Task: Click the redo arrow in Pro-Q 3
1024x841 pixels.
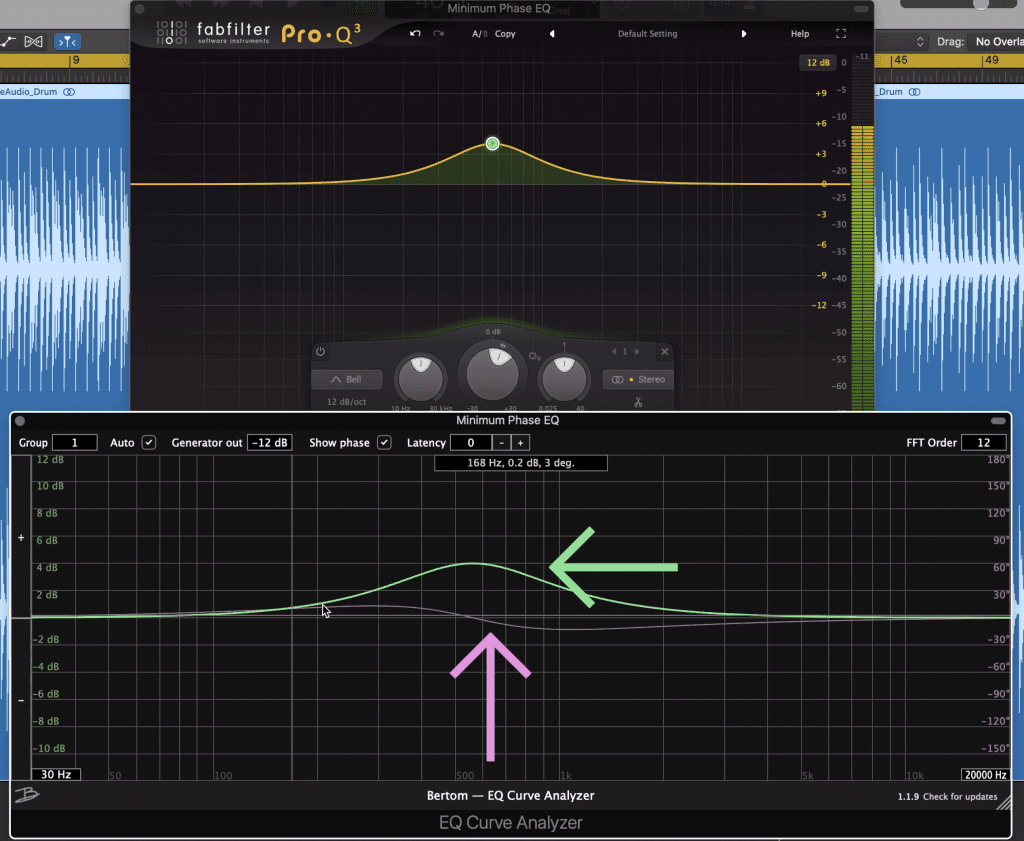Action: point(438,33)
